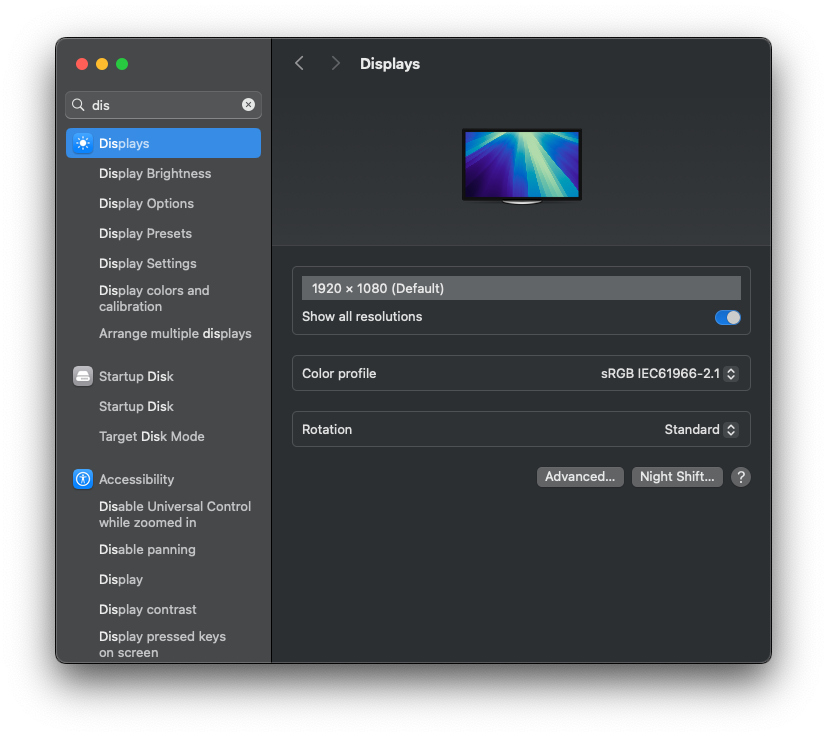Click the Startup Disk drive icon
The image size is (827, 737).
tap(83, 376)
